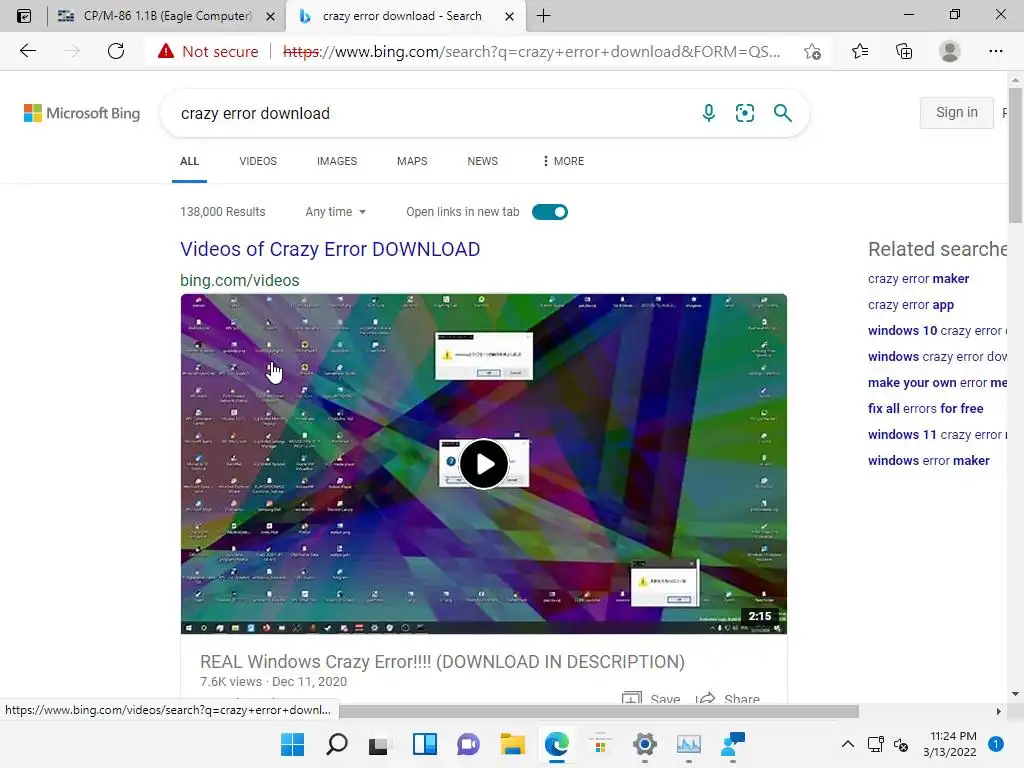The width and height of the screenshot is (1024, 768).
Task: Open Task View in taskbar
Action: tap(378, 744)
